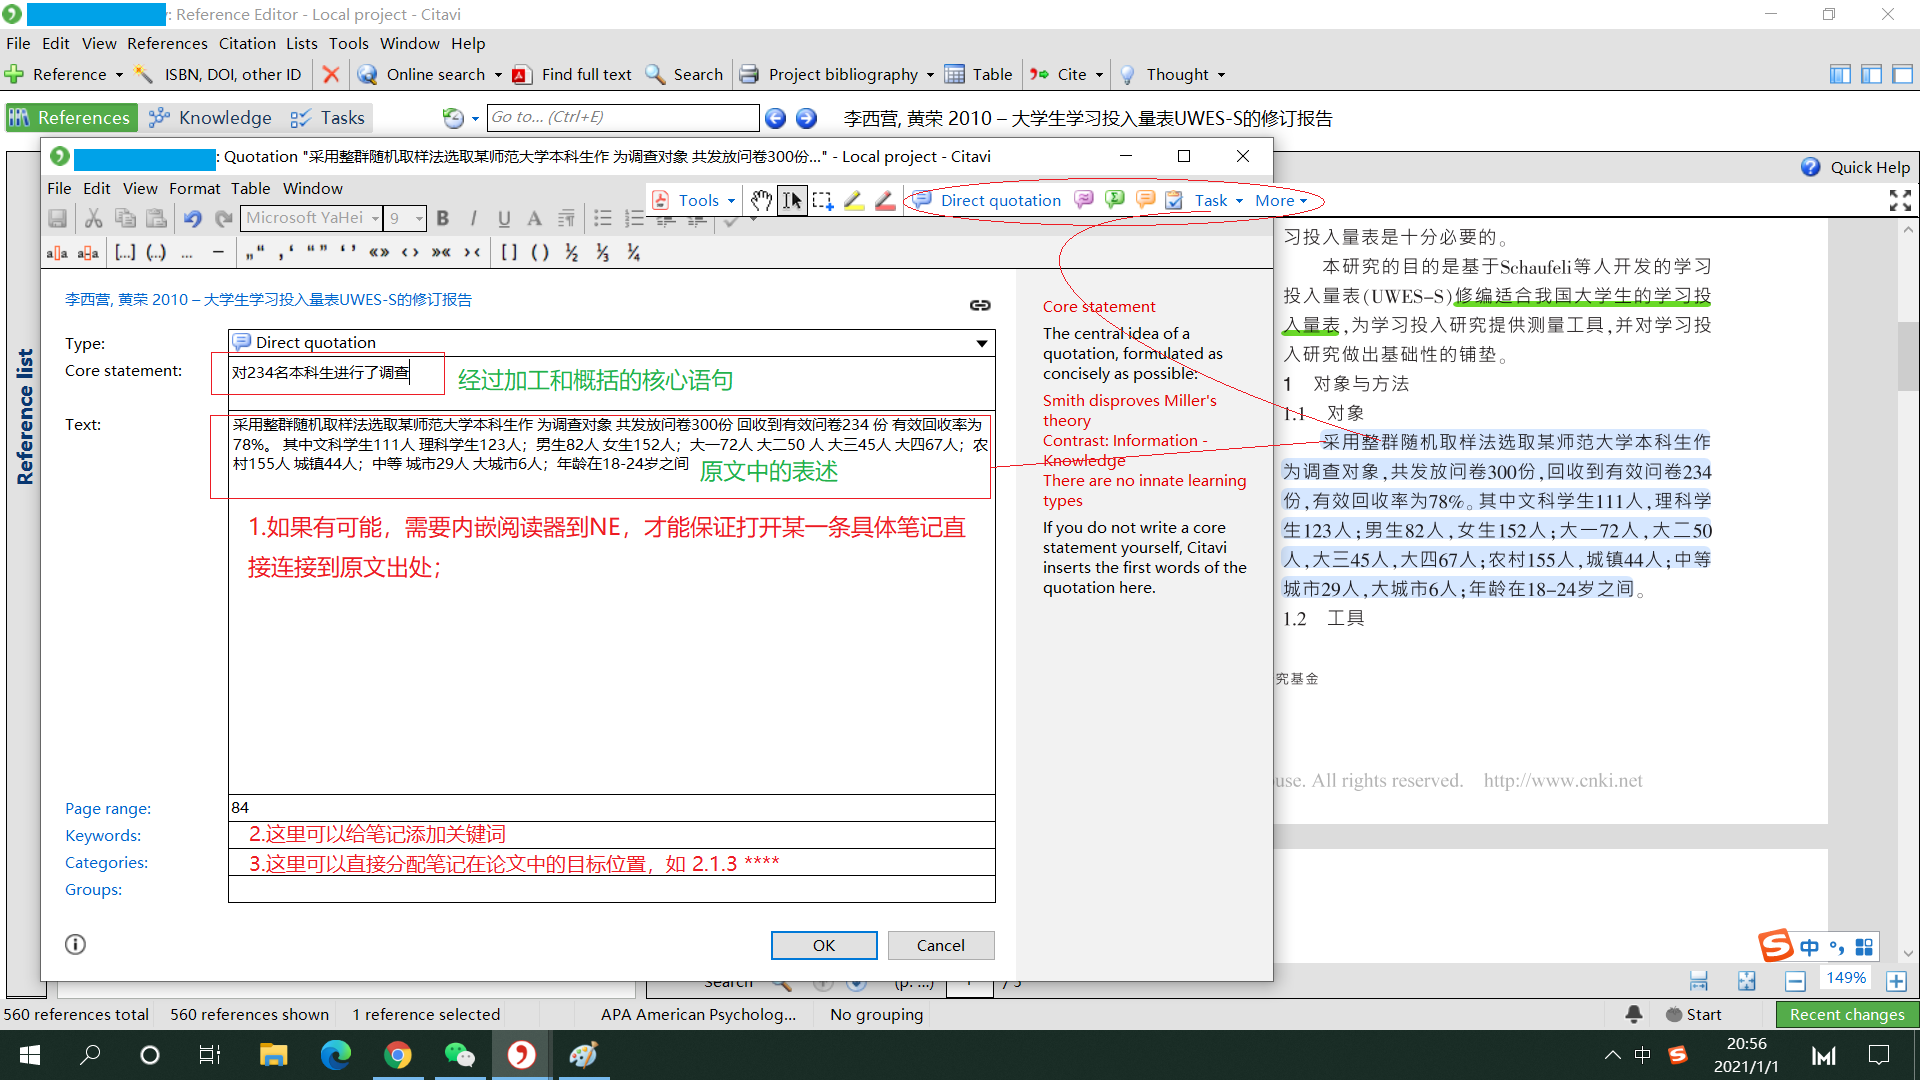Click in the Page range field
The height and width of the screenshot is (1080, 1920).
click(611, 808)
